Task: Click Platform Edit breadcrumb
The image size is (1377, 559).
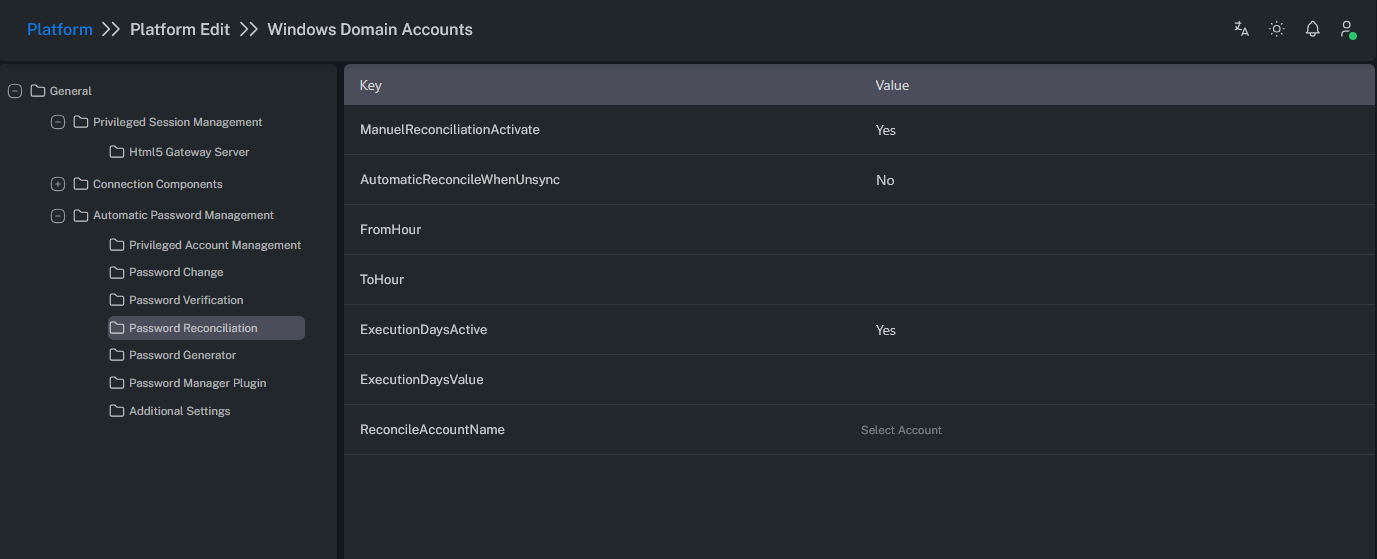Action: point(180,29)
